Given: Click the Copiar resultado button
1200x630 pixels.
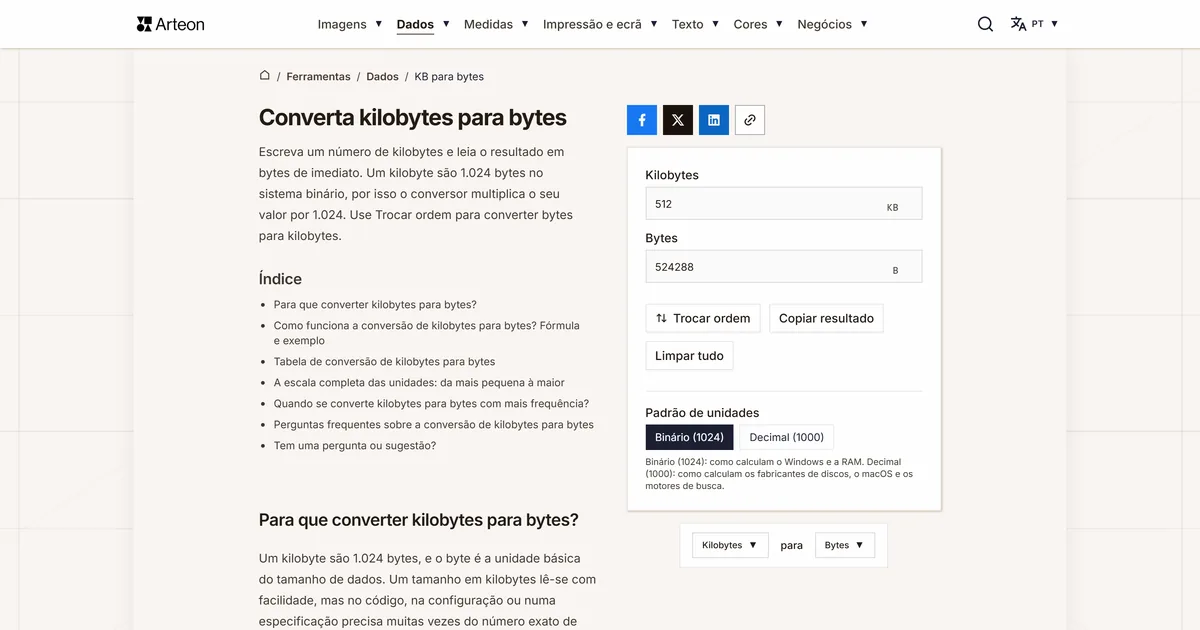Looking at the screenshot, I should point(826,318).
